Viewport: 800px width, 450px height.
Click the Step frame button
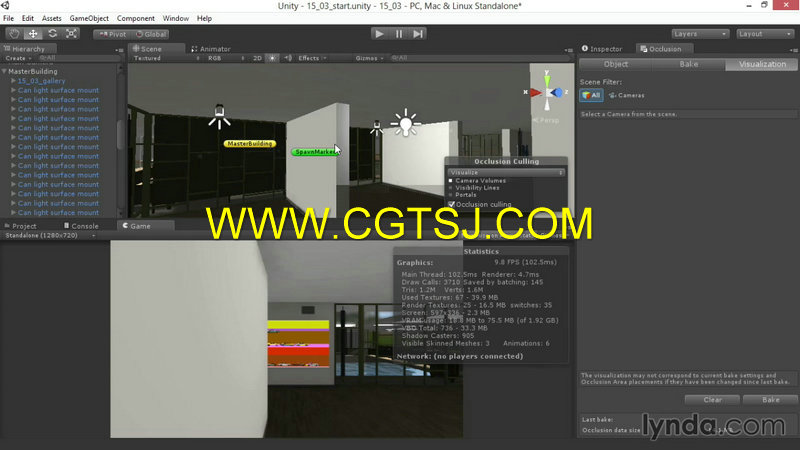[418, 34]
